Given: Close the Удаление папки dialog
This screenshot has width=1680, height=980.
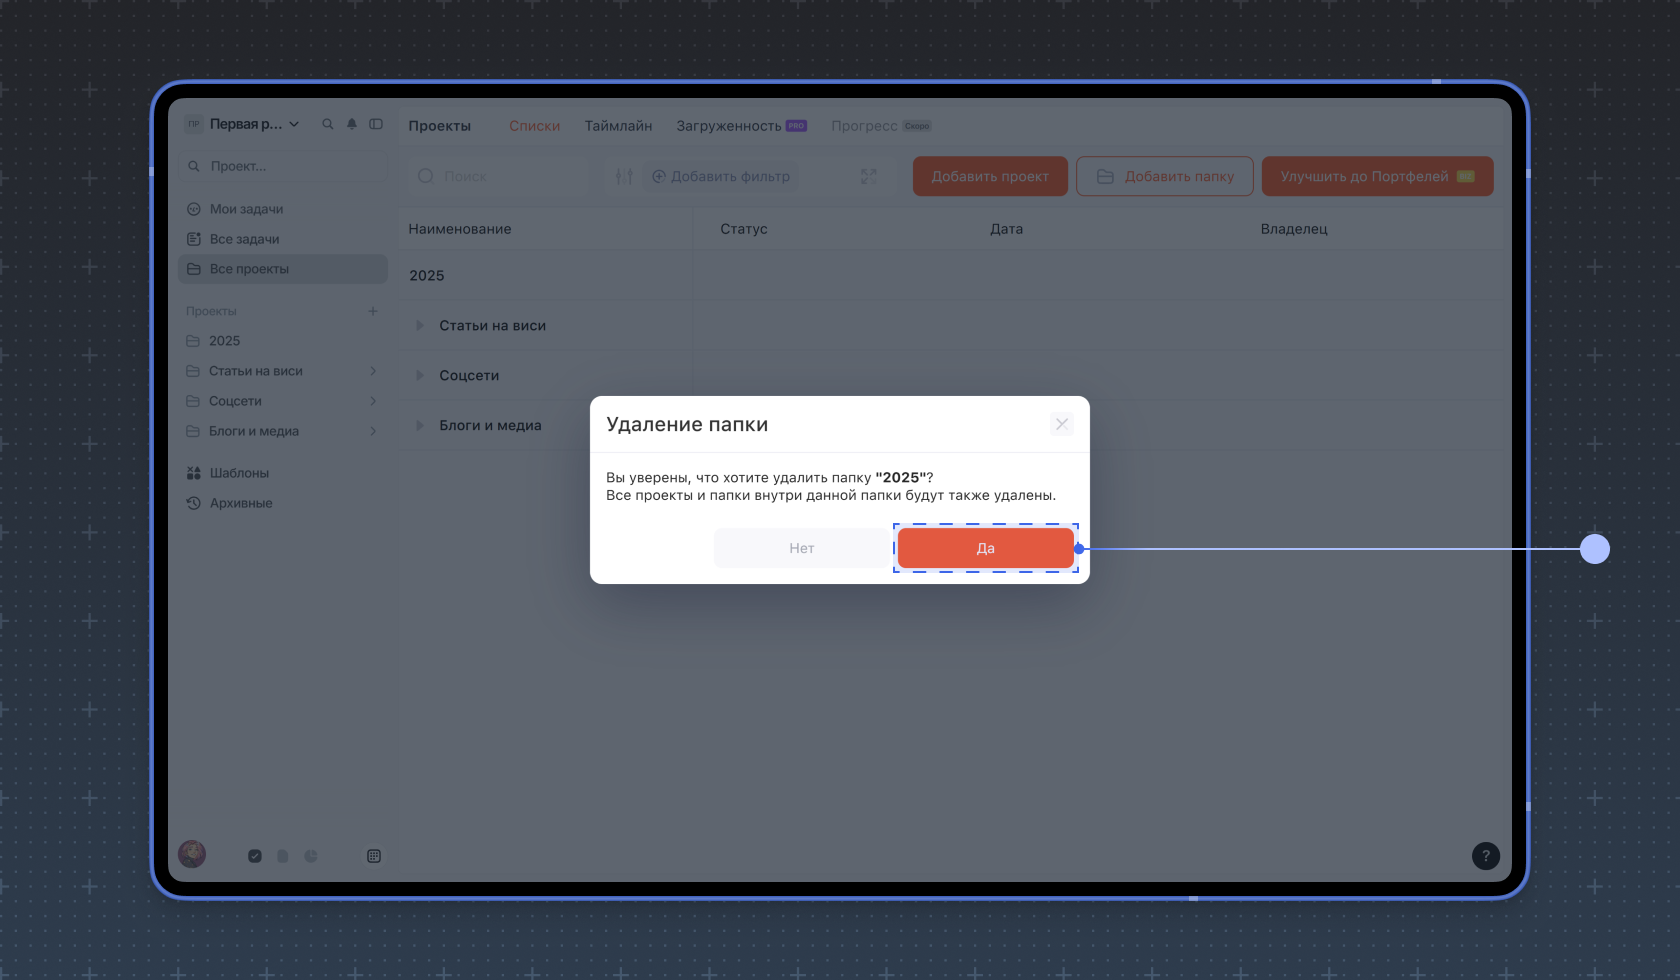Looking at the screenshot, I should point(1062,424).
